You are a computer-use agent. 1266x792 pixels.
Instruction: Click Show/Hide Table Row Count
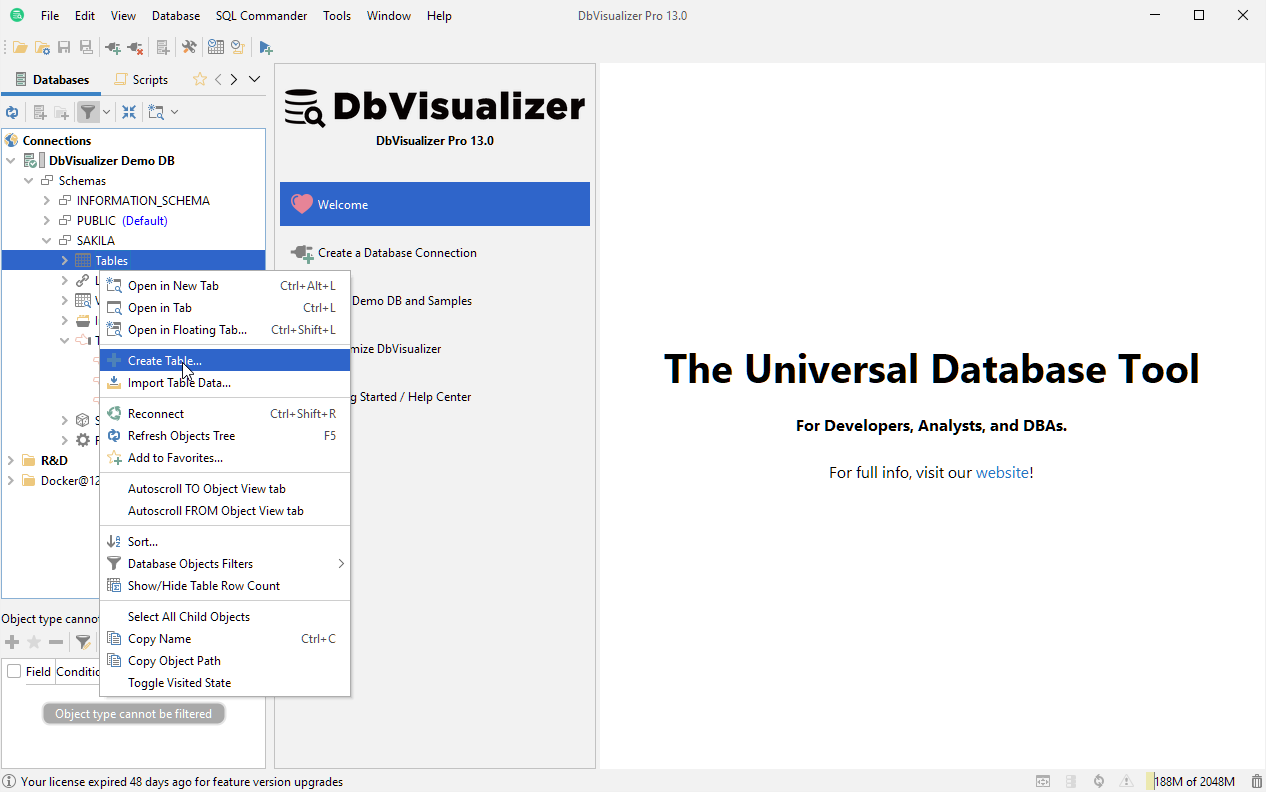click(225, 585)
